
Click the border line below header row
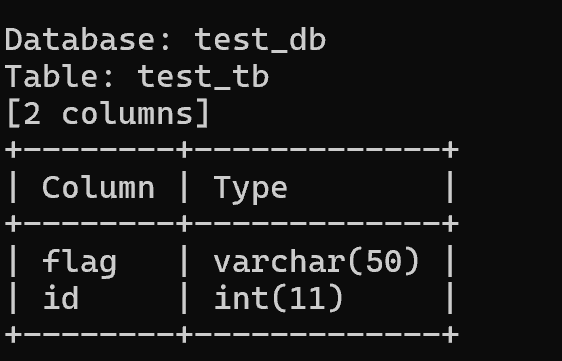pyautogui.click(x=232, y=224)
